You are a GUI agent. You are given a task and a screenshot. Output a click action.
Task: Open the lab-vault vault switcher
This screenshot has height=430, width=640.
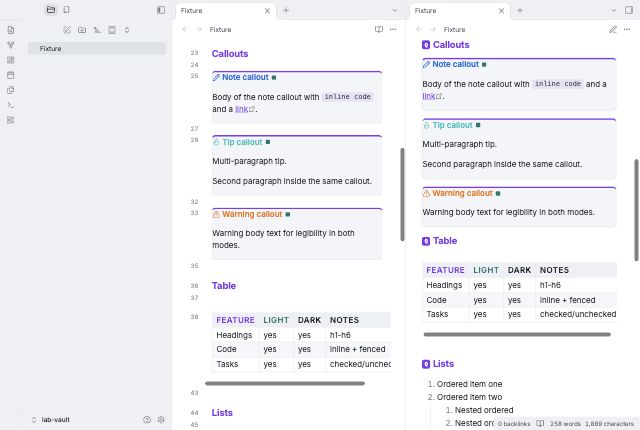click(51, 419)
